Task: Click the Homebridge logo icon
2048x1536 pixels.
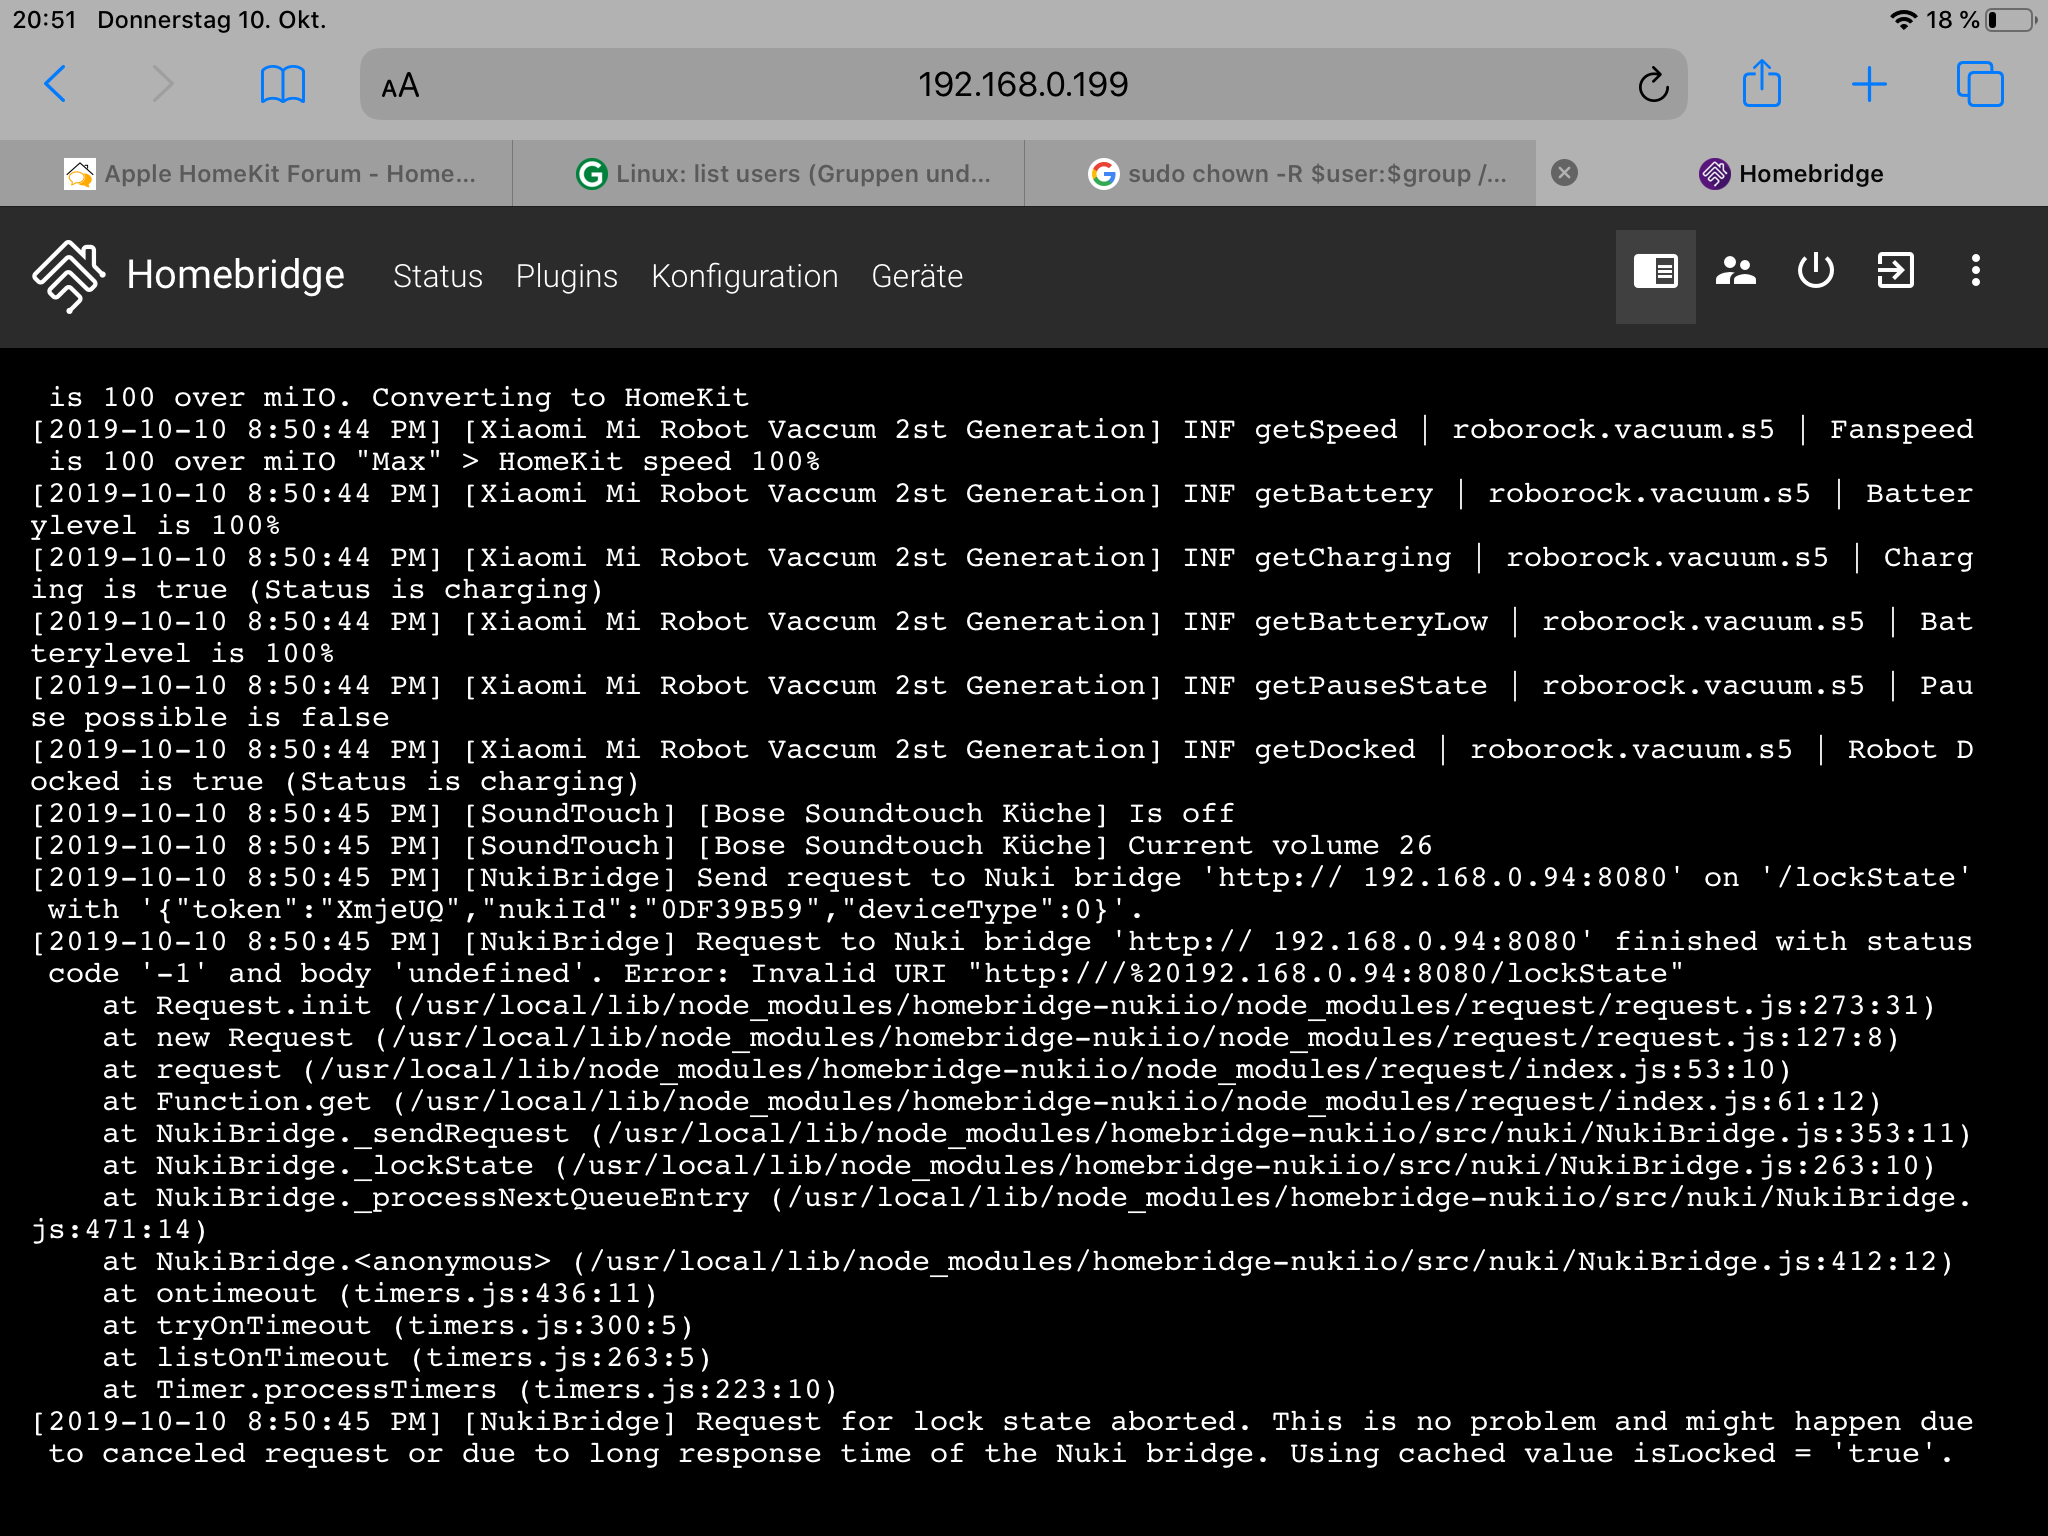Action: click(x=68, y=275)
